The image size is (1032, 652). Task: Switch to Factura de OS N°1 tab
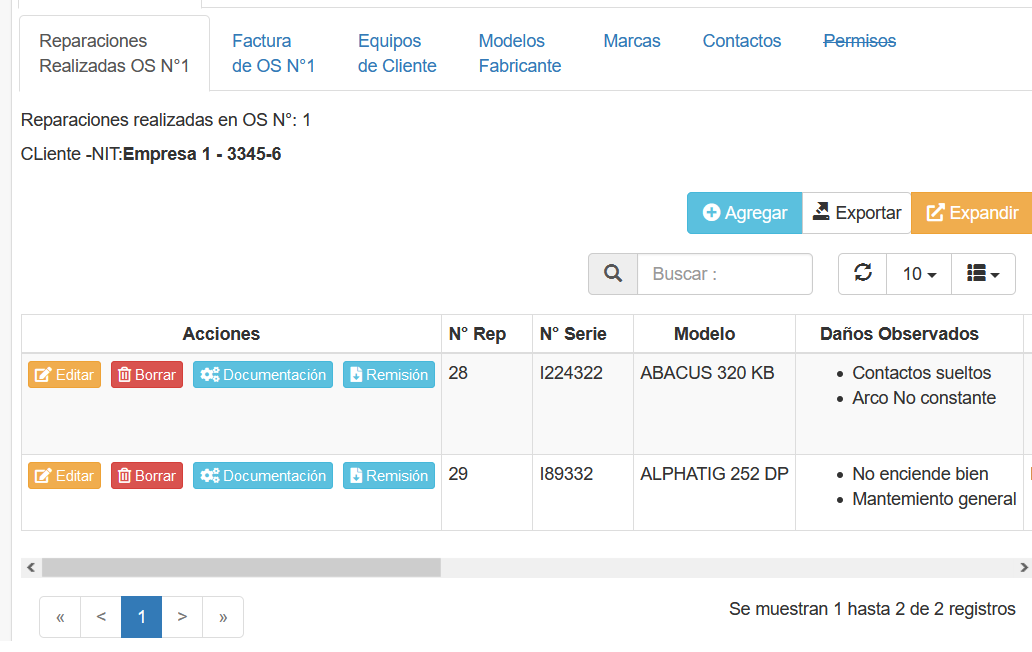tap(273, 53)
